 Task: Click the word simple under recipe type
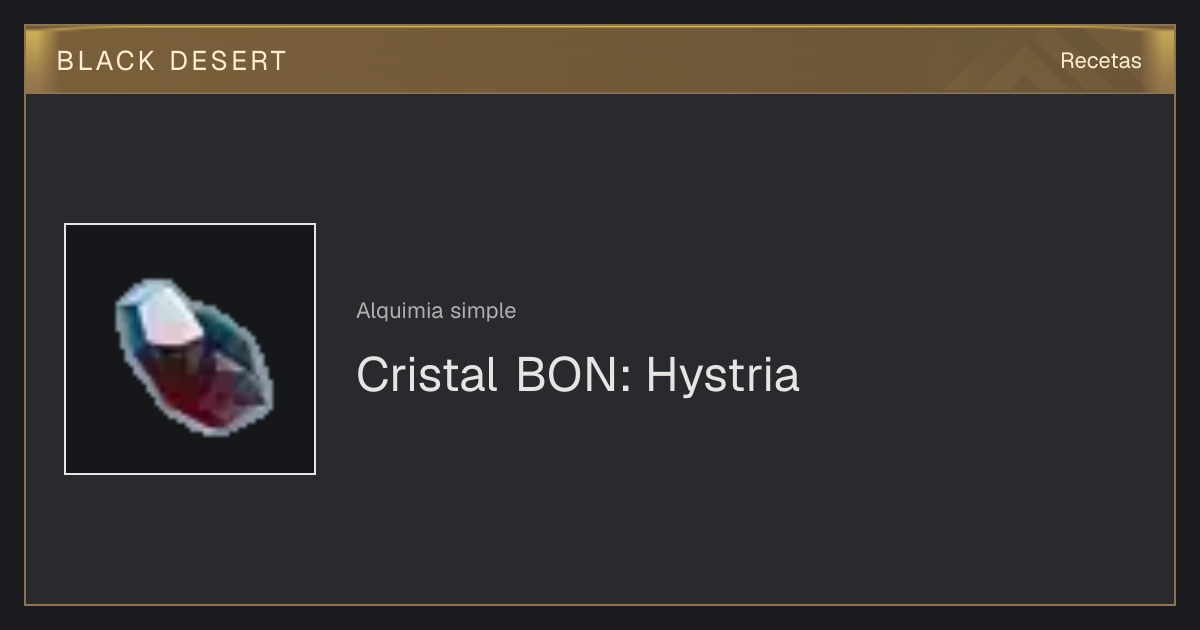coord(483,311)
